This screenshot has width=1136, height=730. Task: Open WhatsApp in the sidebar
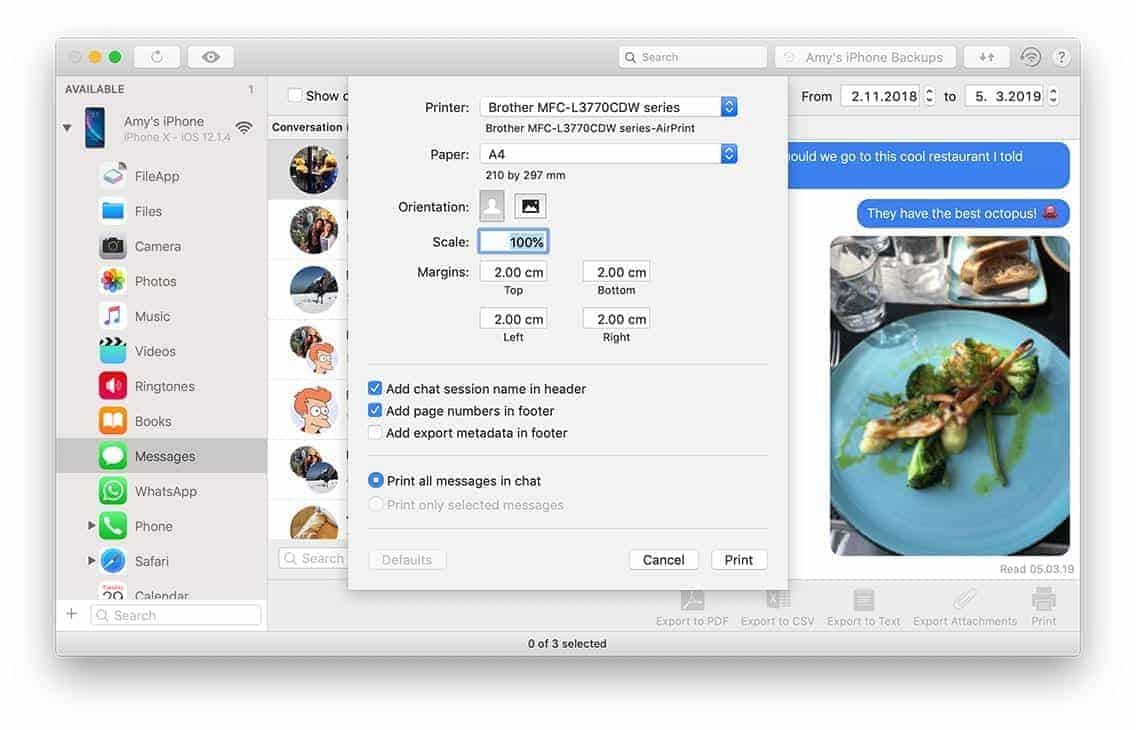point(165,491)
